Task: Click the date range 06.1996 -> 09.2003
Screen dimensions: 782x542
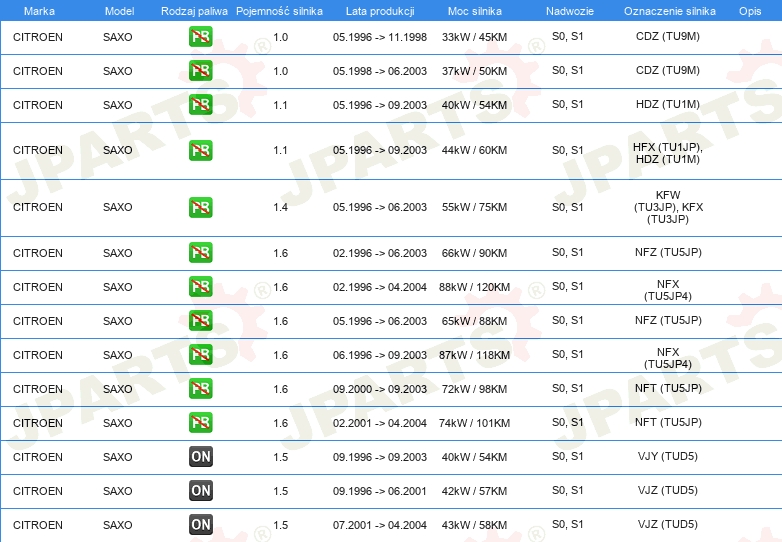Action: click(x=380, y=355)
